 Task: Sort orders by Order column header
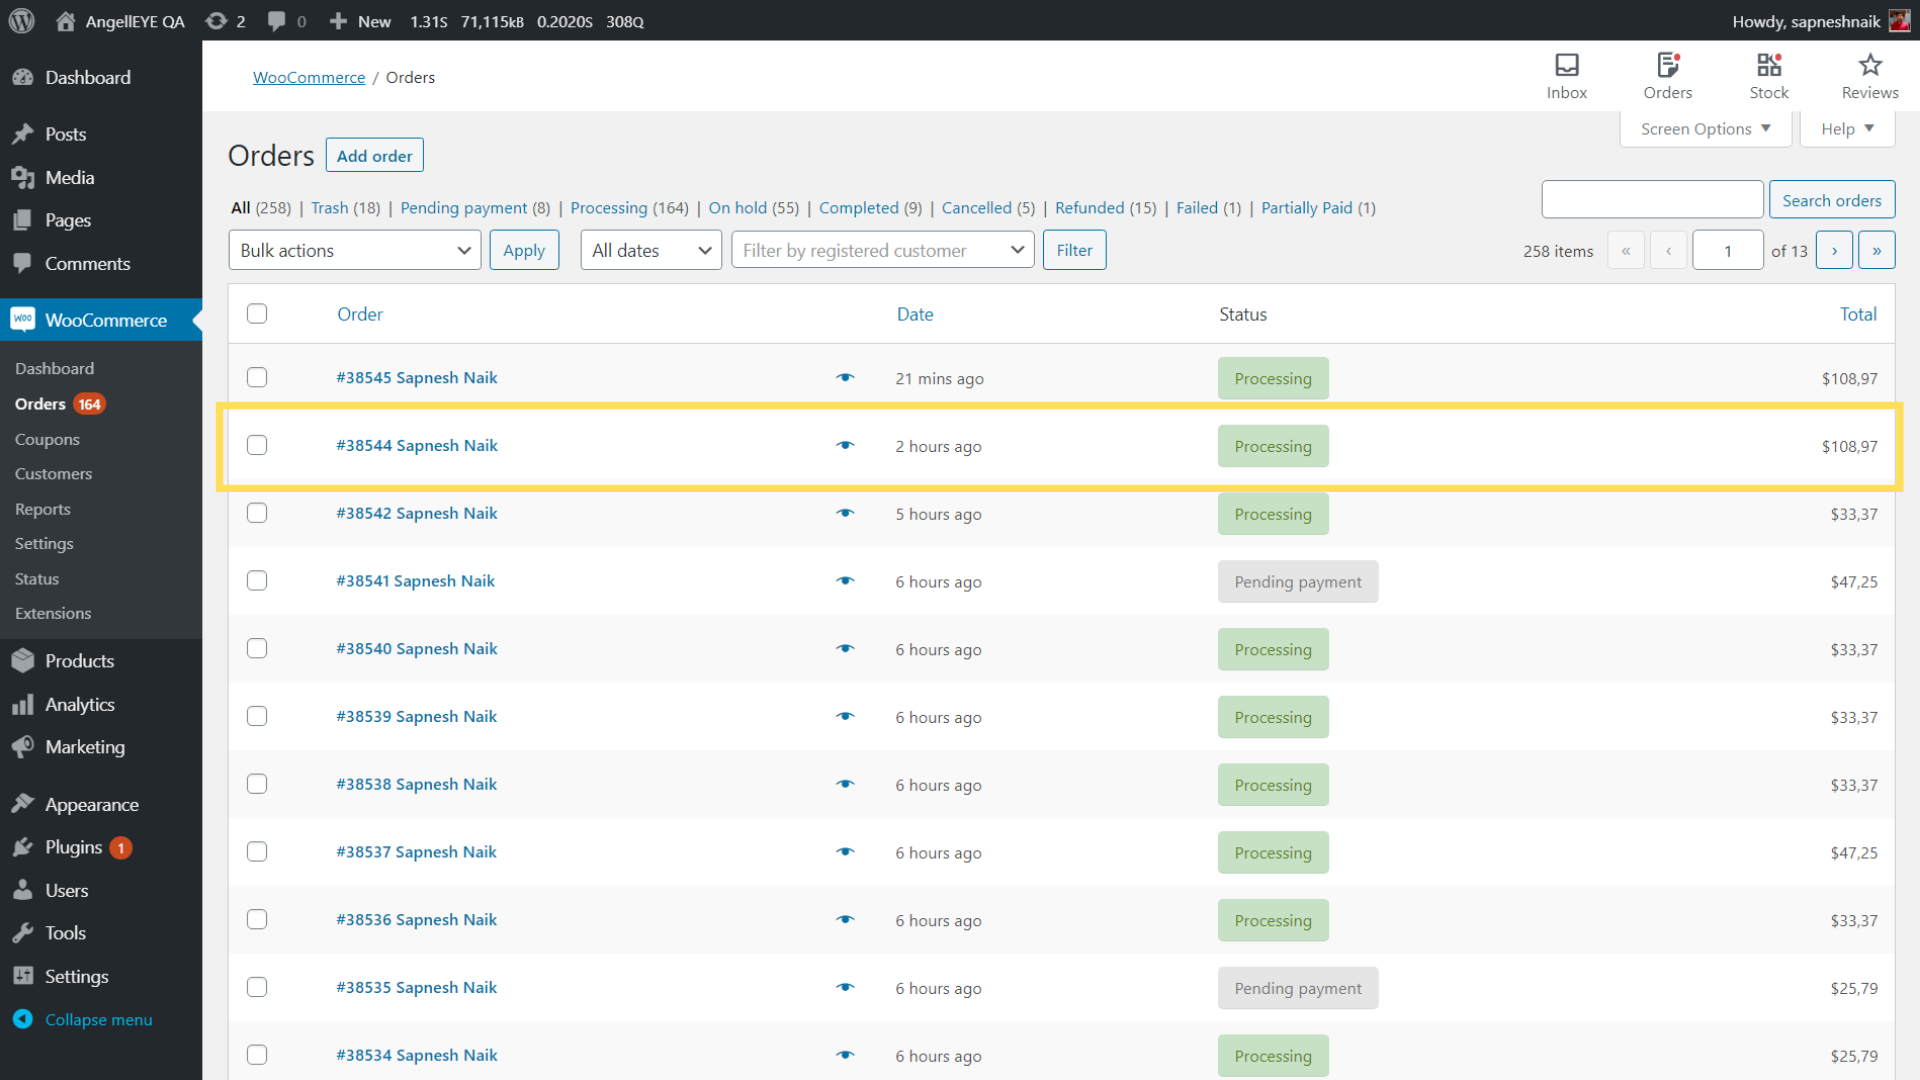360,314
